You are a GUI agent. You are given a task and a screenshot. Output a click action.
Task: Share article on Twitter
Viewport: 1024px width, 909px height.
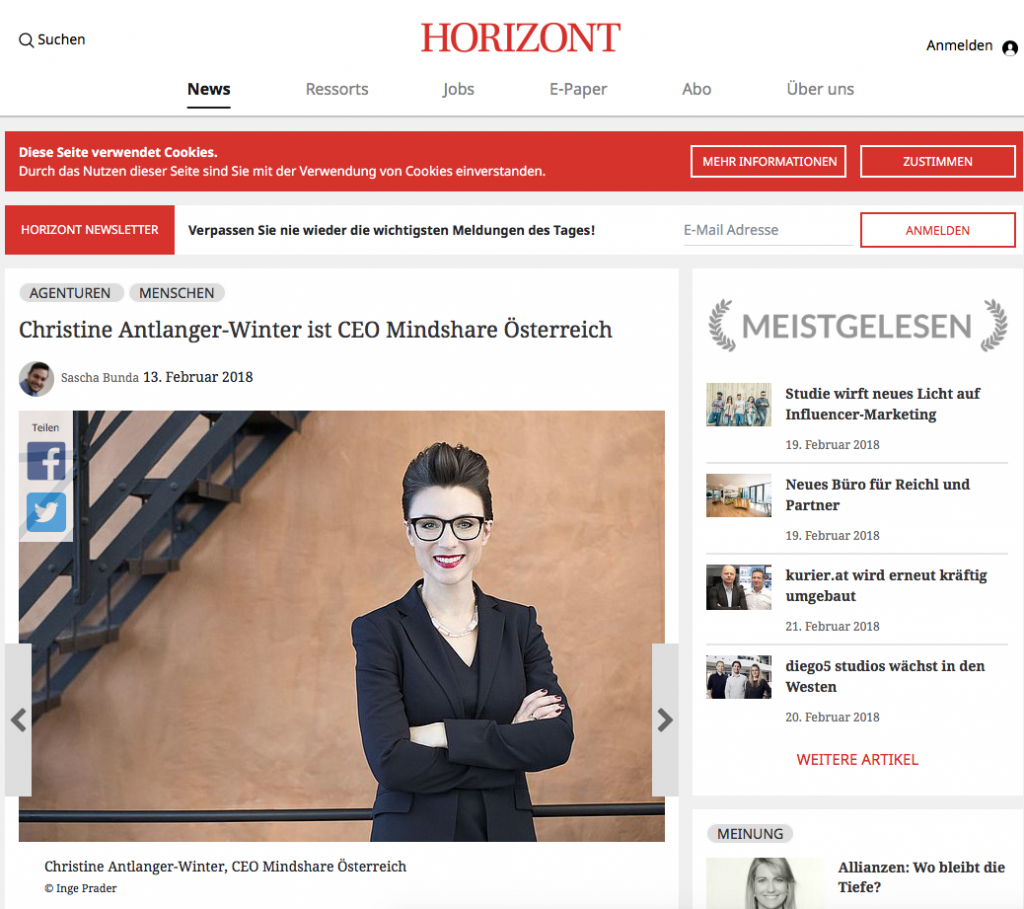coord(46,512)
